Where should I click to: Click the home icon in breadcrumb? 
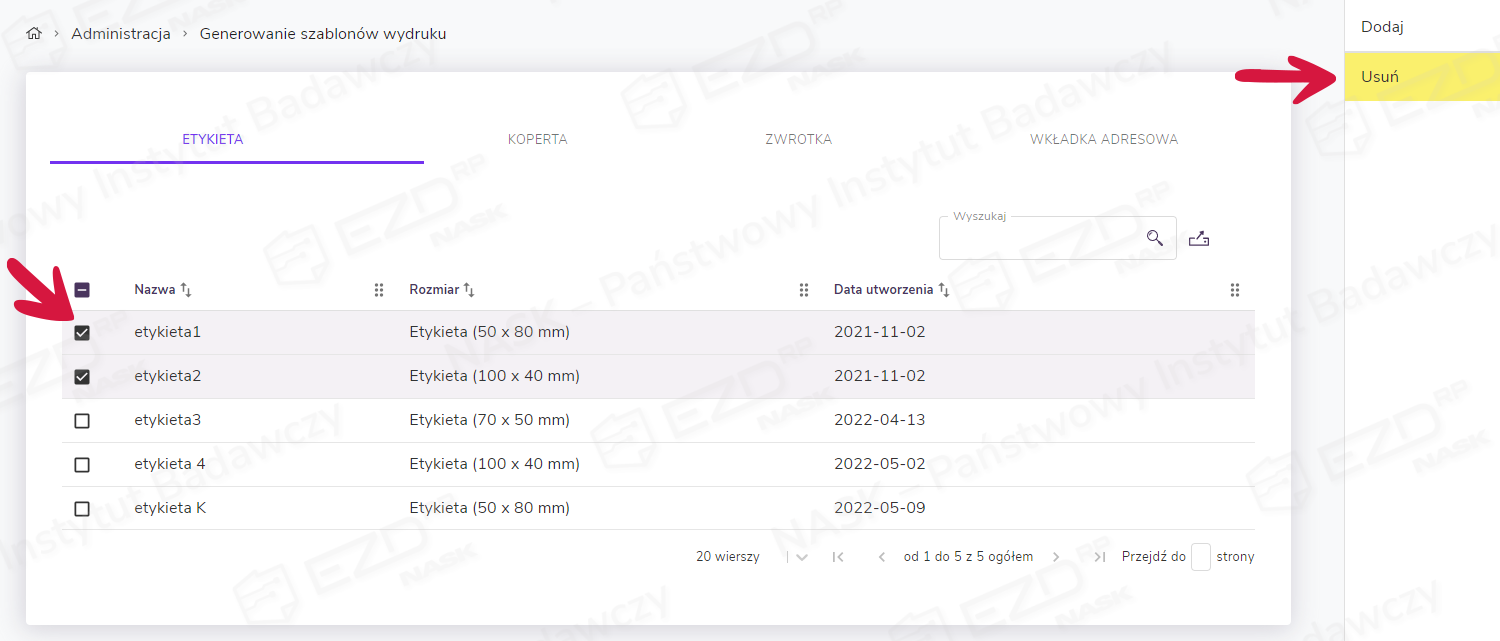click(x=34, y=34)
